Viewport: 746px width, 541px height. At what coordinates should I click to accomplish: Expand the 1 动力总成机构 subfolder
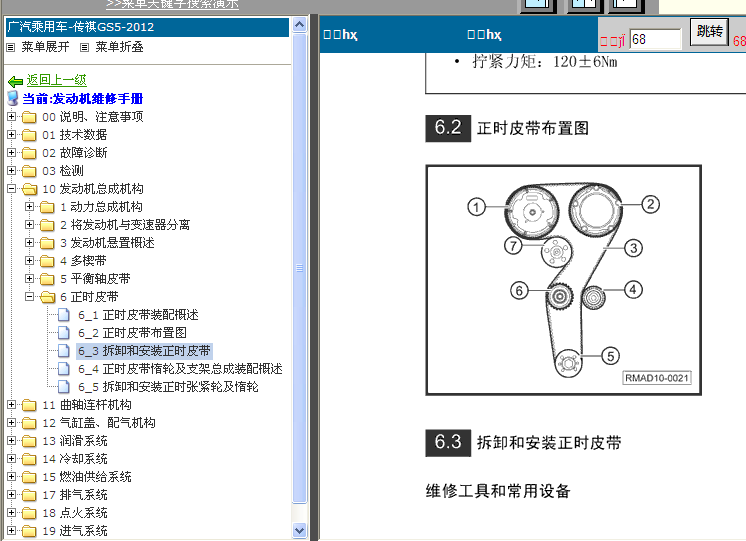[x=29, y=207]
